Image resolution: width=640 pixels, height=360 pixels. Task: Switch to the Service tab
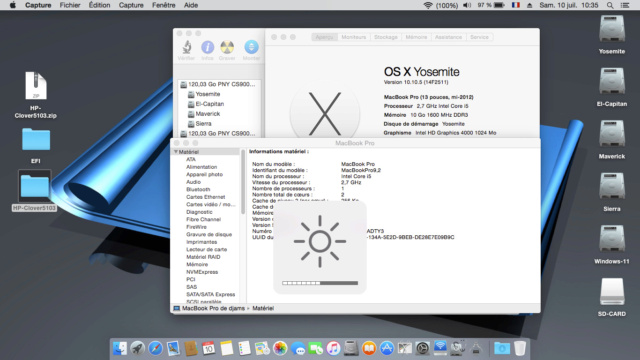click(x=479, y=37)
